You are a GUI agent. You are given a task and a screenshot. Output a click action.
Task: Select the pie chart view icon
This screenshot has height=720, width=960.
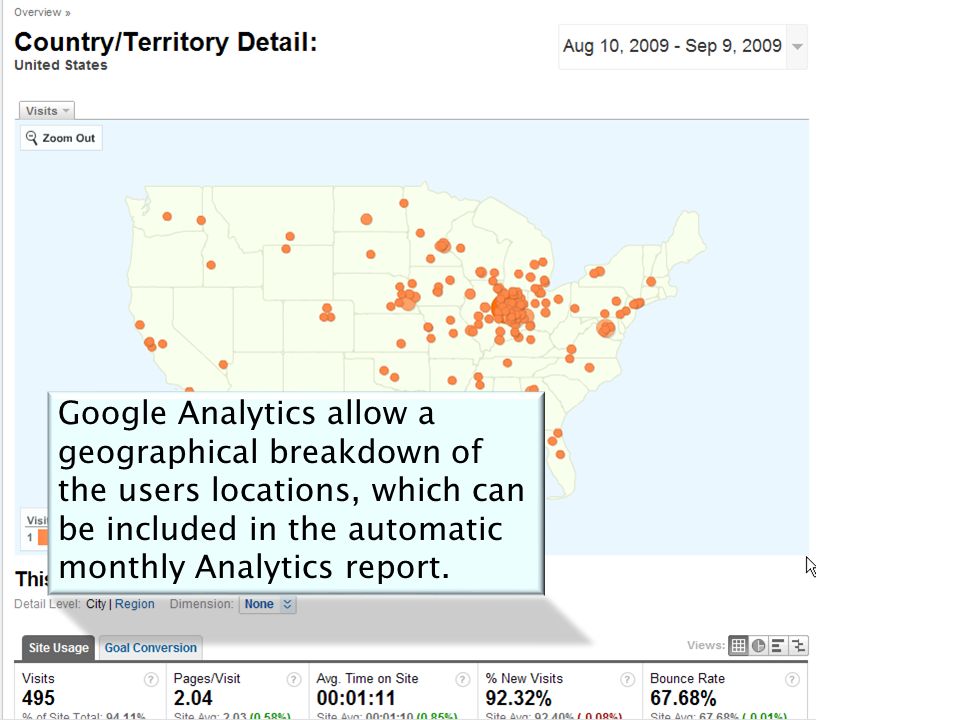pyautogui.click(x=759, y=645)
